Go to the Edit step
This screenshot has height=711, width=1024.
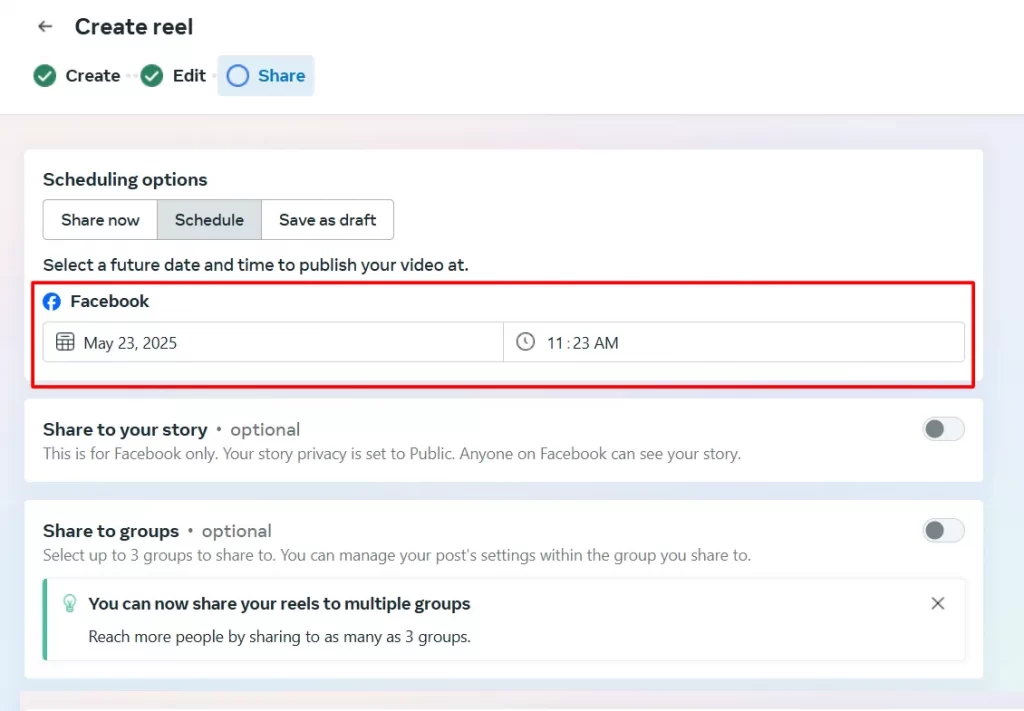click(174, 76)
